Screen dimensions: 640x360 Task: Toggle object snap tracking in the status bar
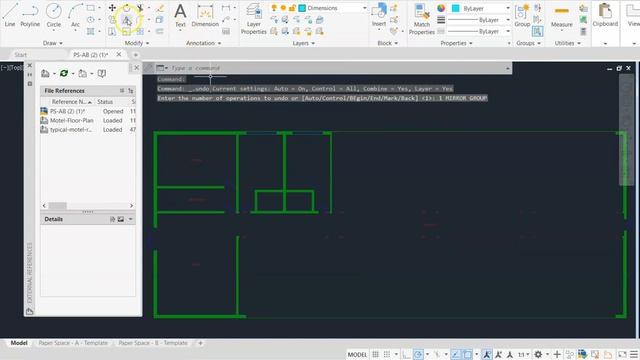[x=456, y=354]
